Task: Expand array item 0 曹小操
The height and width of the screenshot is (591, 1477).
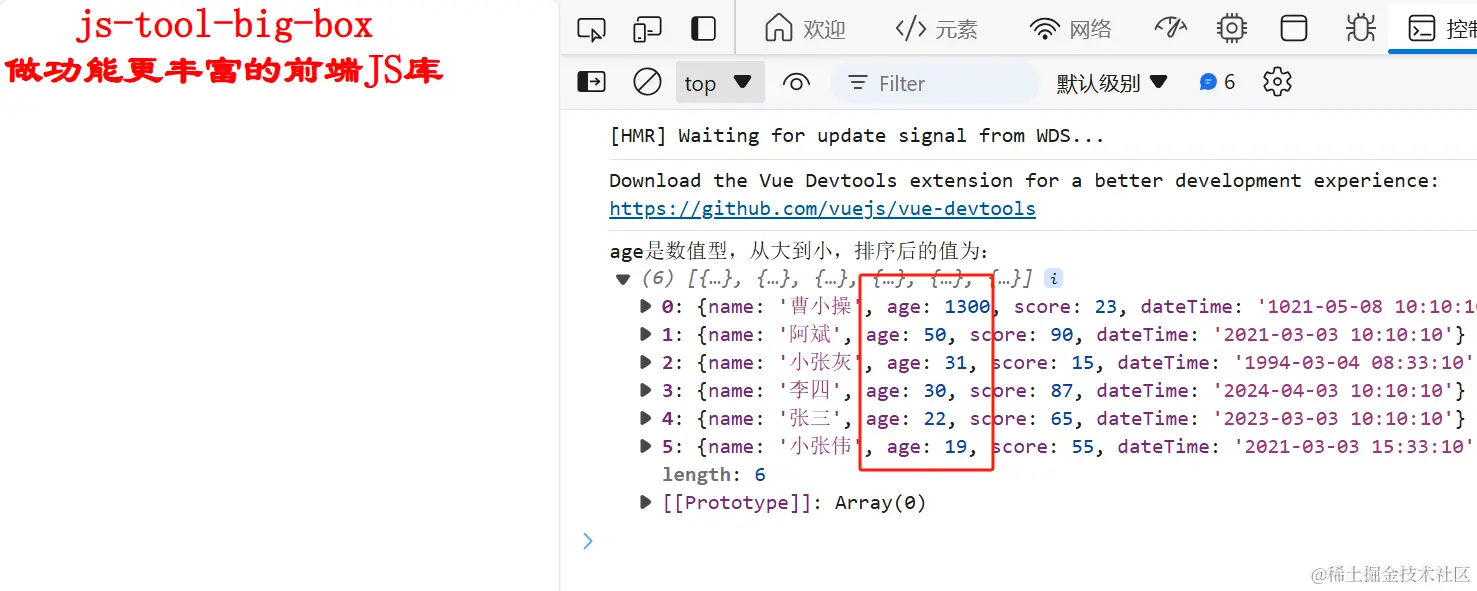Action: coord(646,307)
